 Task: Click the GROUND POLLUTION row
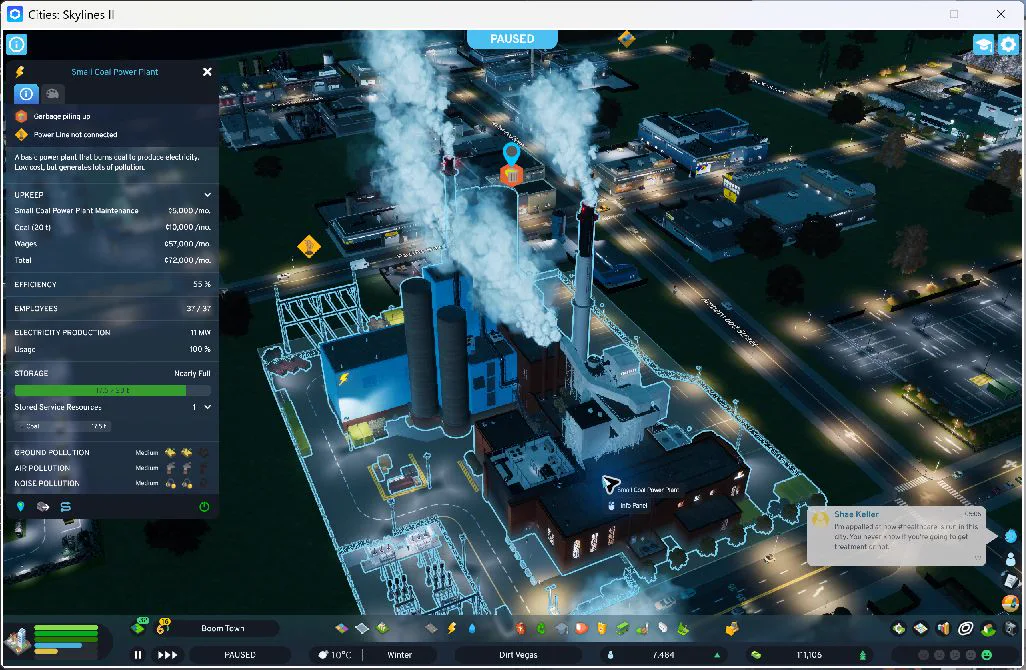(113, 453)
